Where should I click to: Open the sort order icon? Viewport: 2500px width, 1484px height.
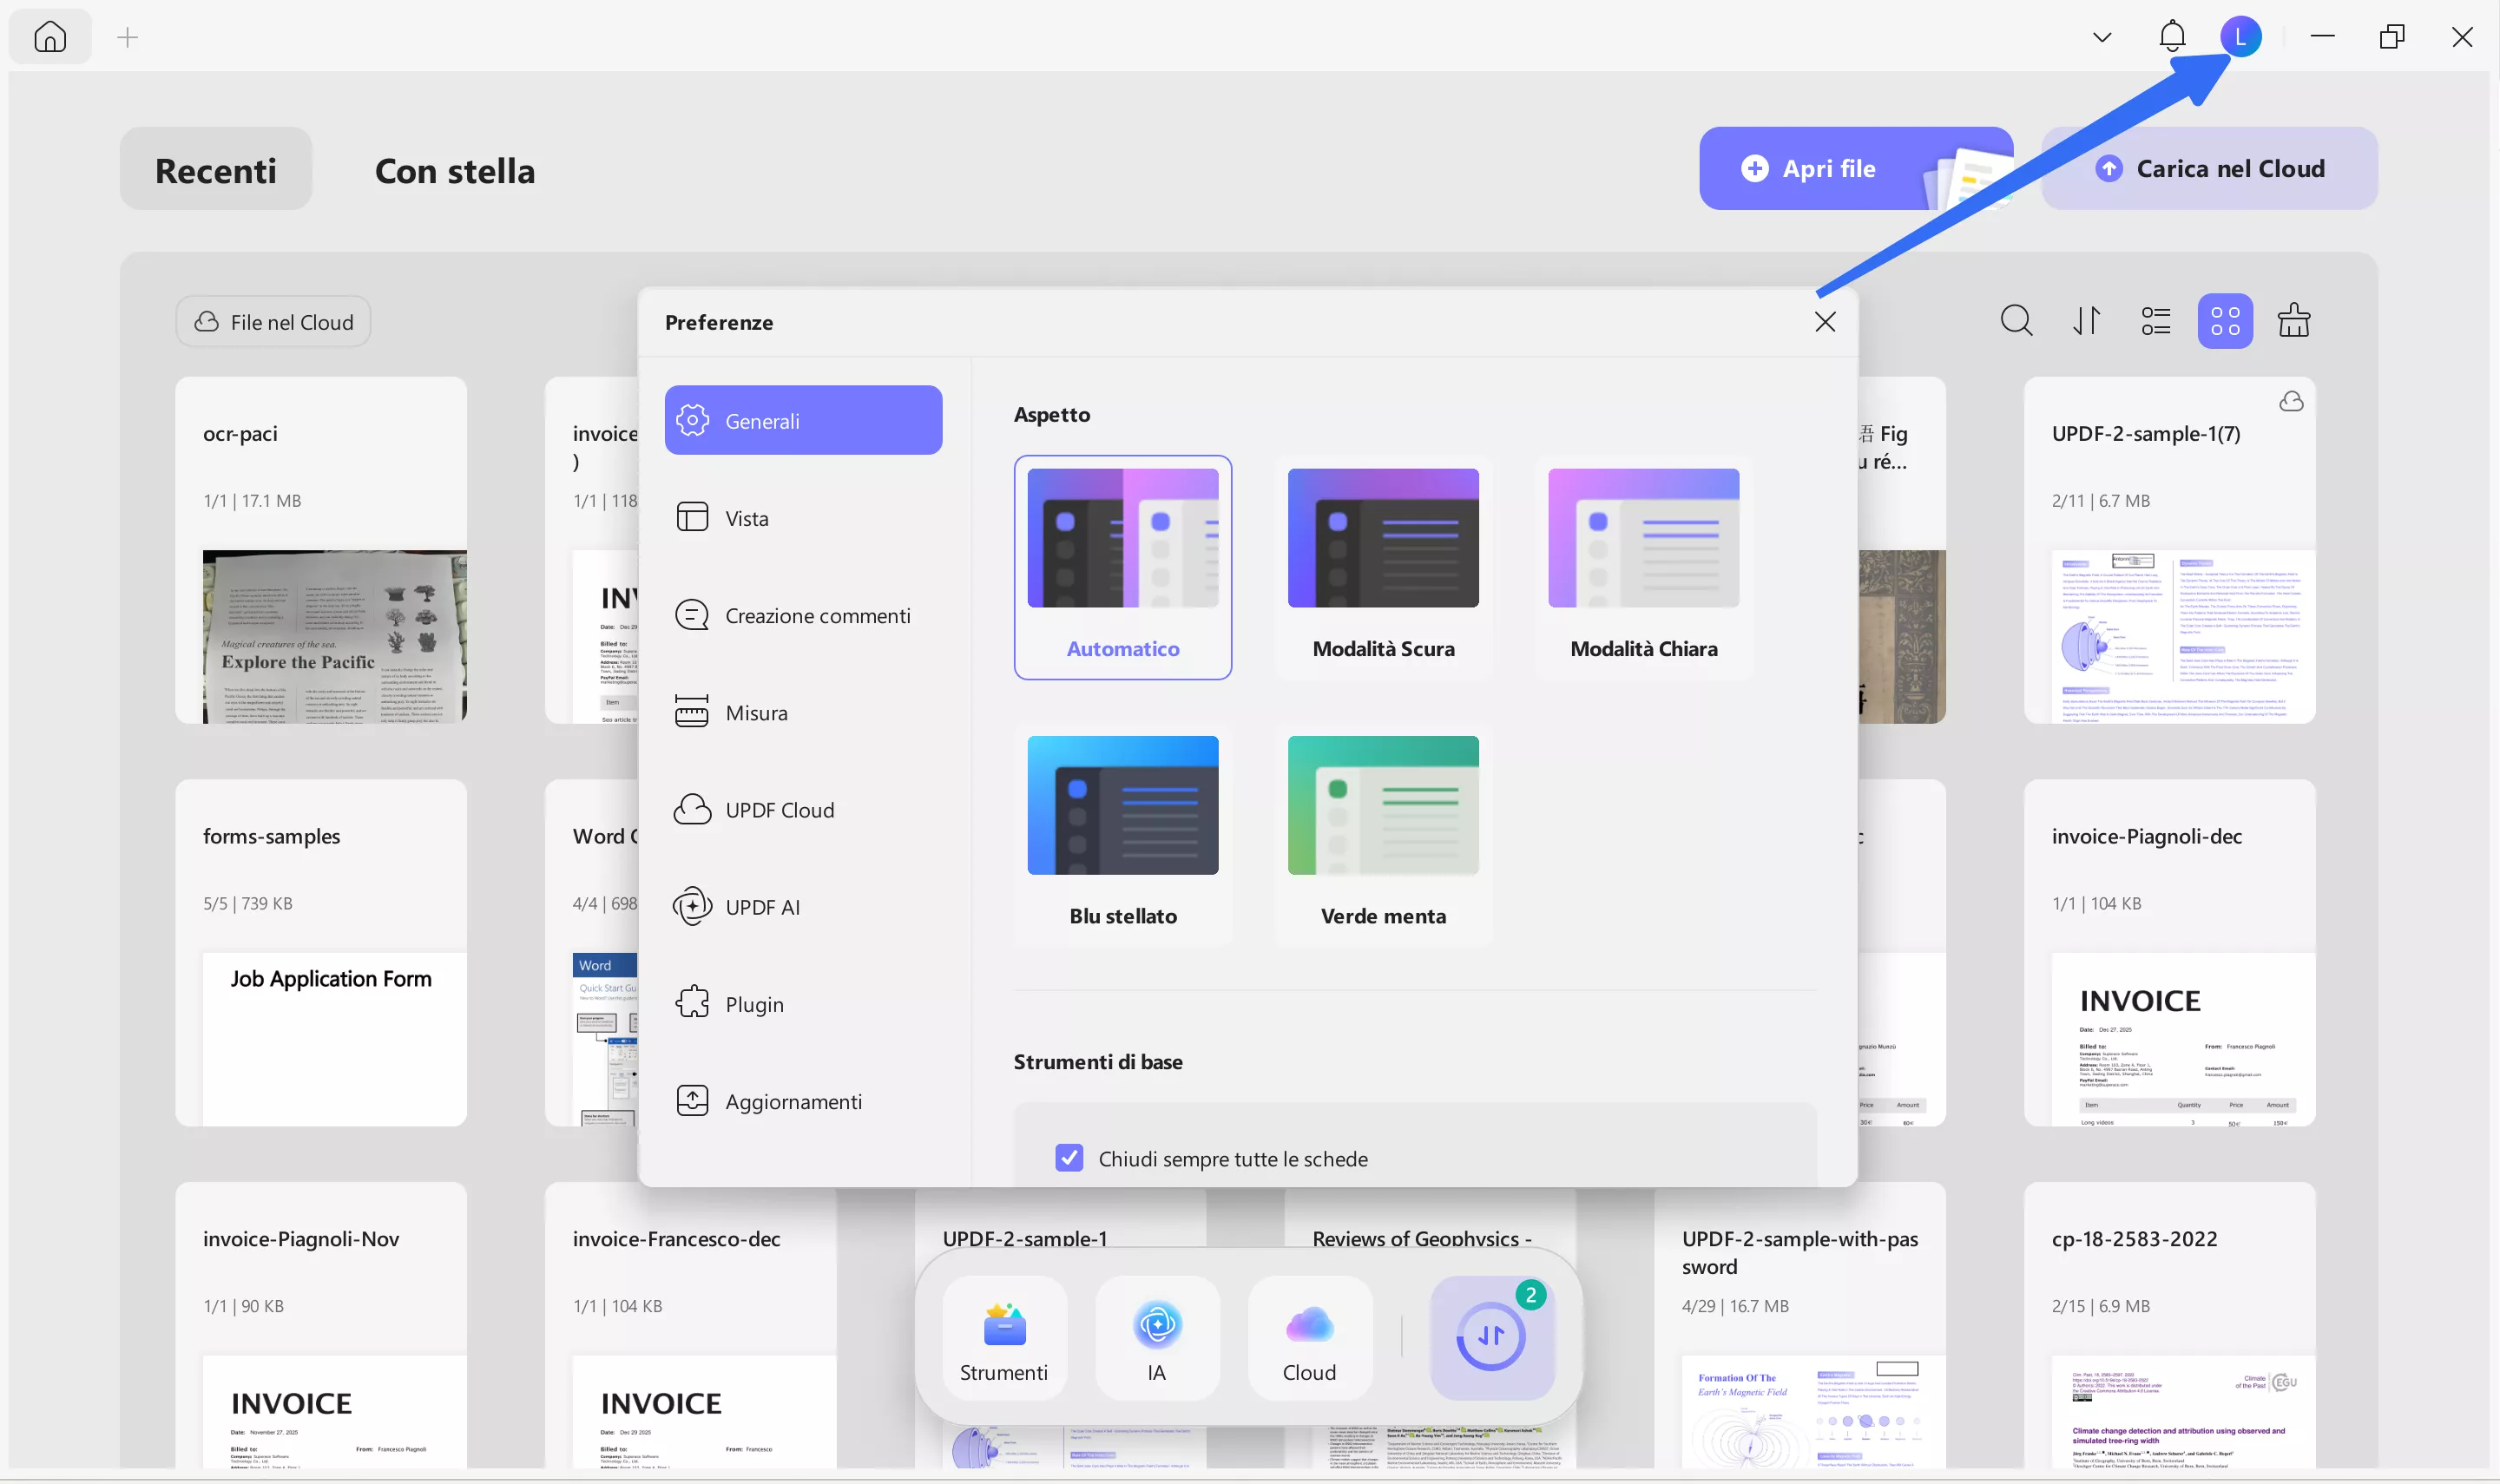pyautogui.click(x=2086, y=321)
